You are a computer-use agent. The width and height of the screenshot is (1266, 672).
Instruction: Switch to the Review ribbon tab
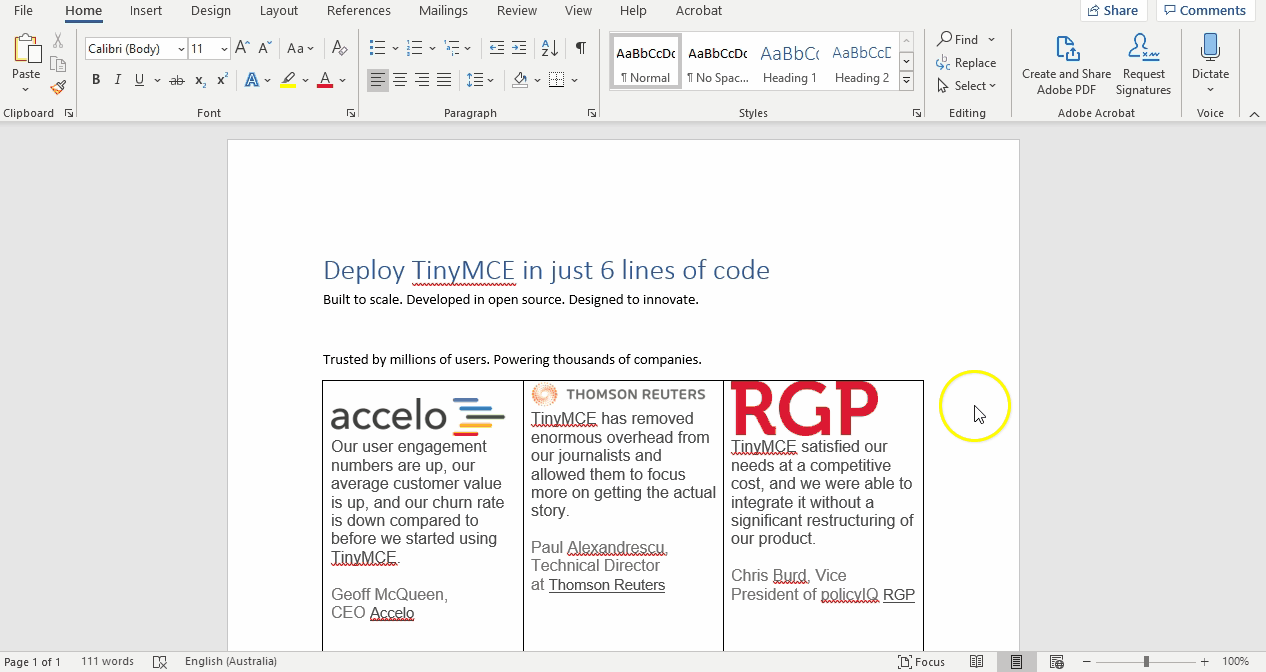point(516,10)
